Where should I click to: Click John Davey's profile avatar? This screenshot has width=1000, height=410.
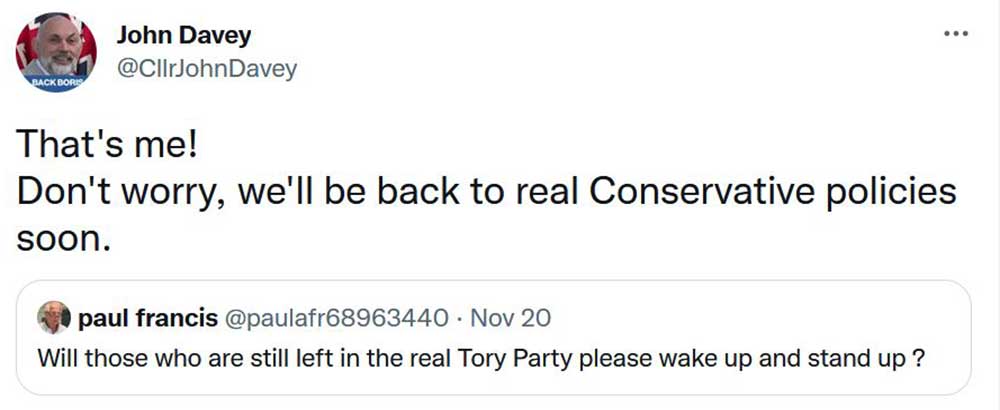(56, 53)
